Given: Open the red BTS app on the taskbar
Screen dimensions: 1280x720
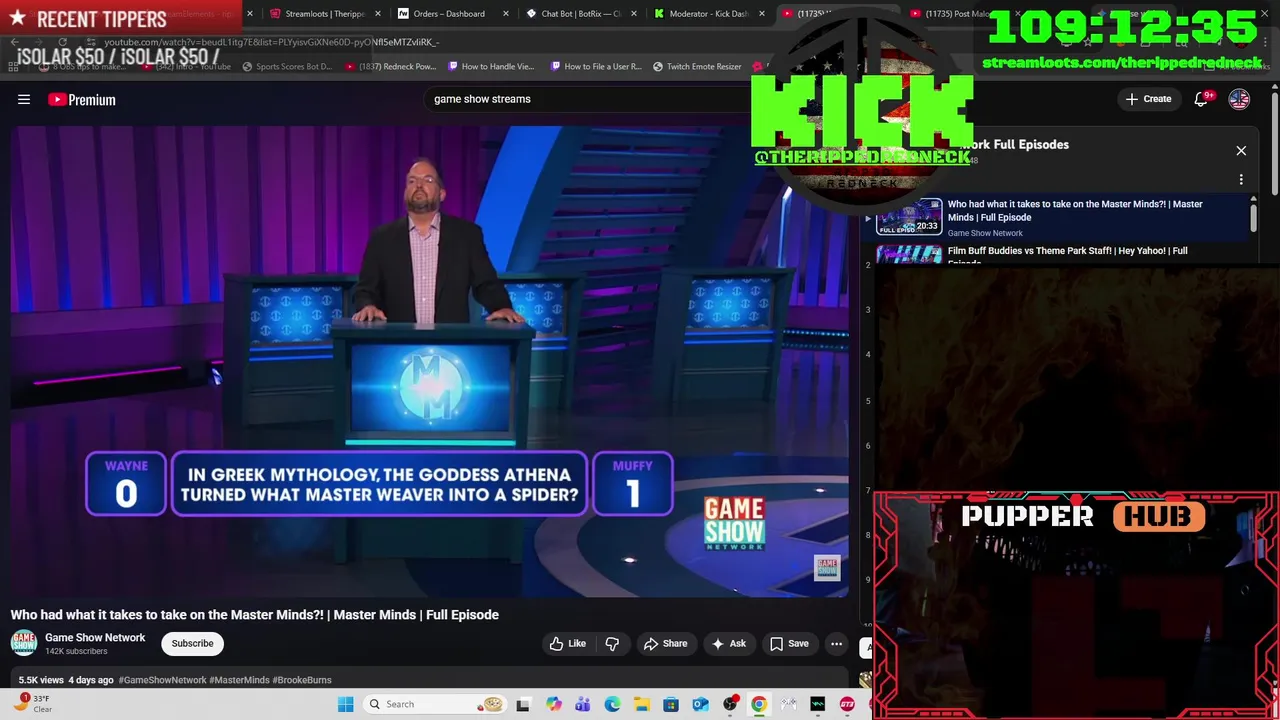Looking at the screenshot, I should click(x=847, y=704).
